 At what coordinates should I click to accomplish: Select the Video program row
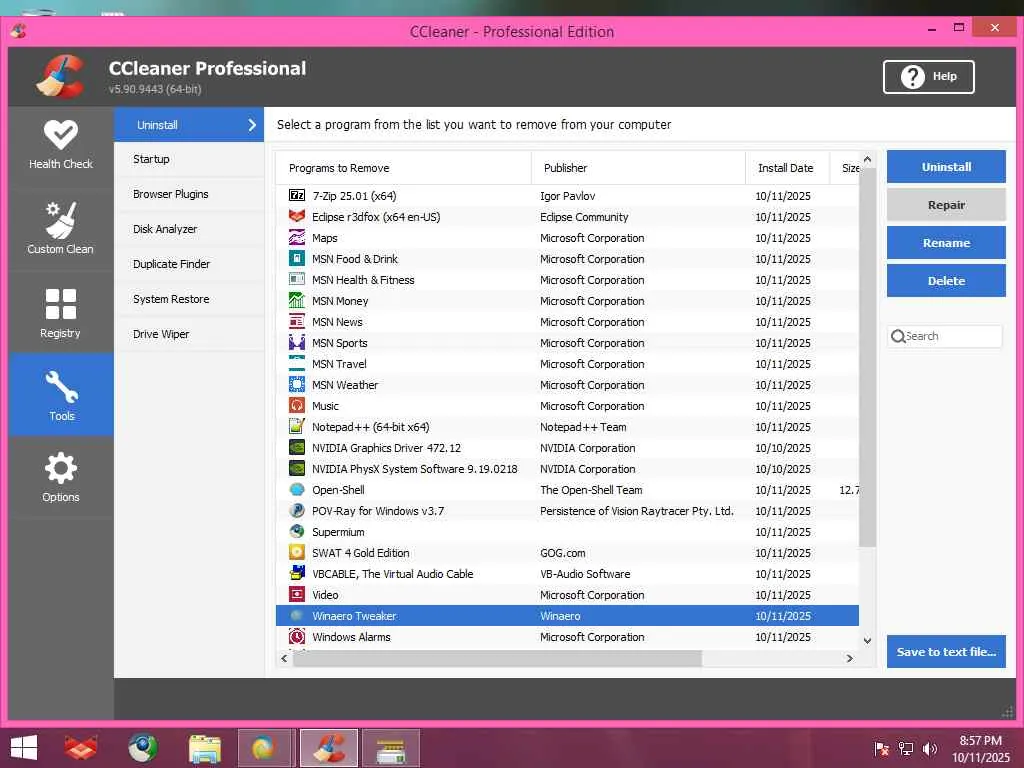pos(567,594)
